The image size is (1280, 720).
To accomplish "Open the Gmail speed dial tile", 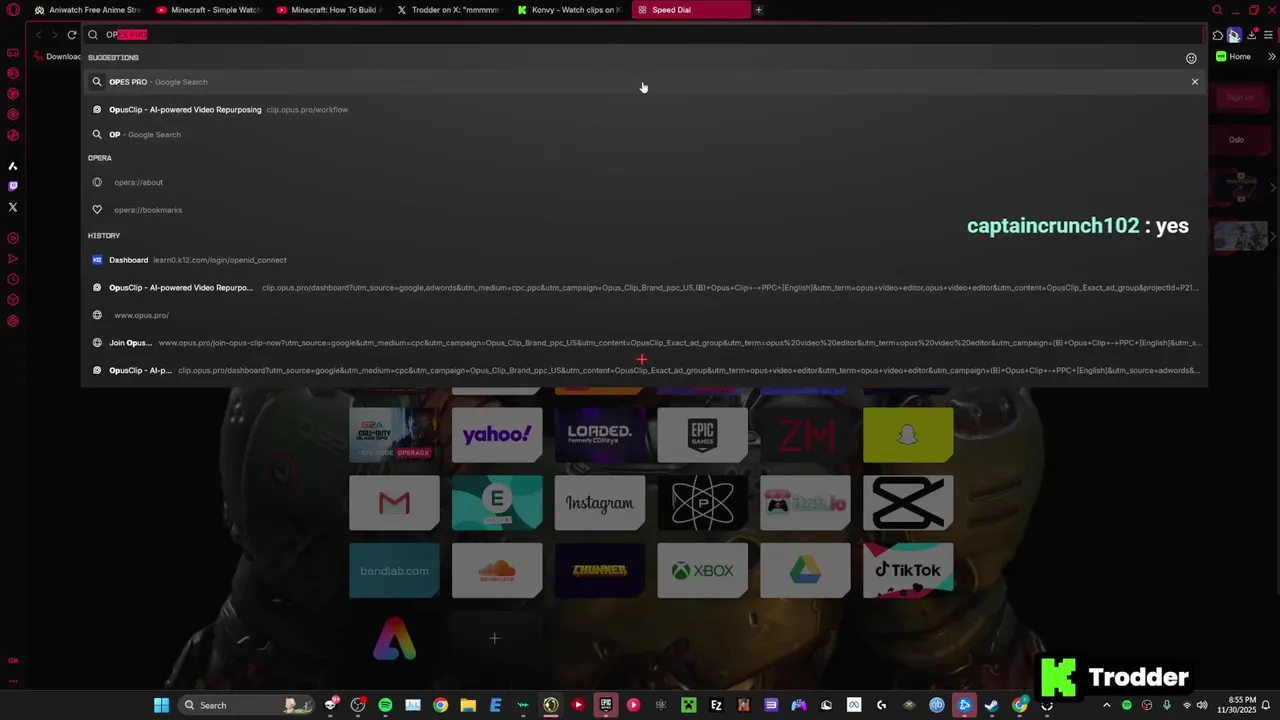I will click(394, 502).
